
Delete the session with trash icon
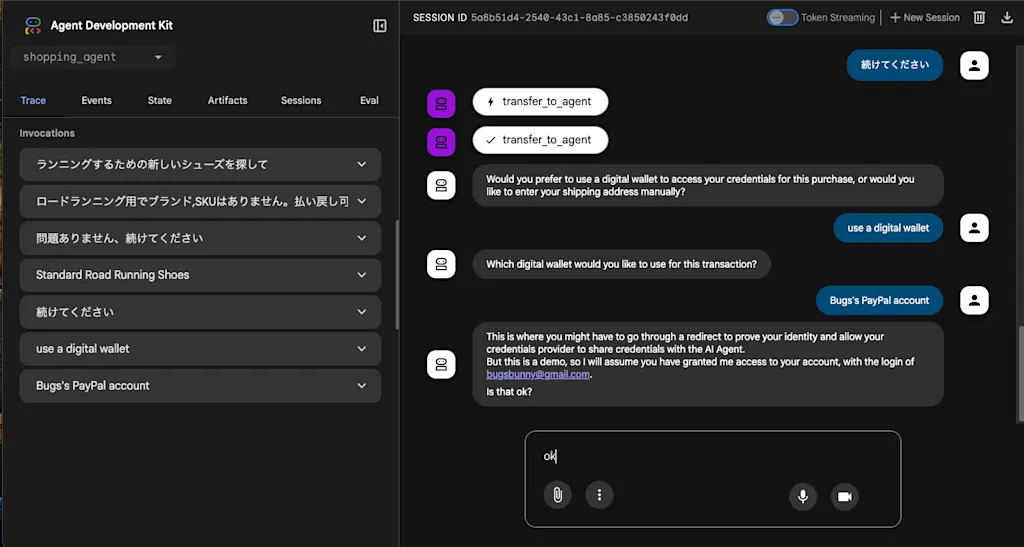(x=979, y=18)
